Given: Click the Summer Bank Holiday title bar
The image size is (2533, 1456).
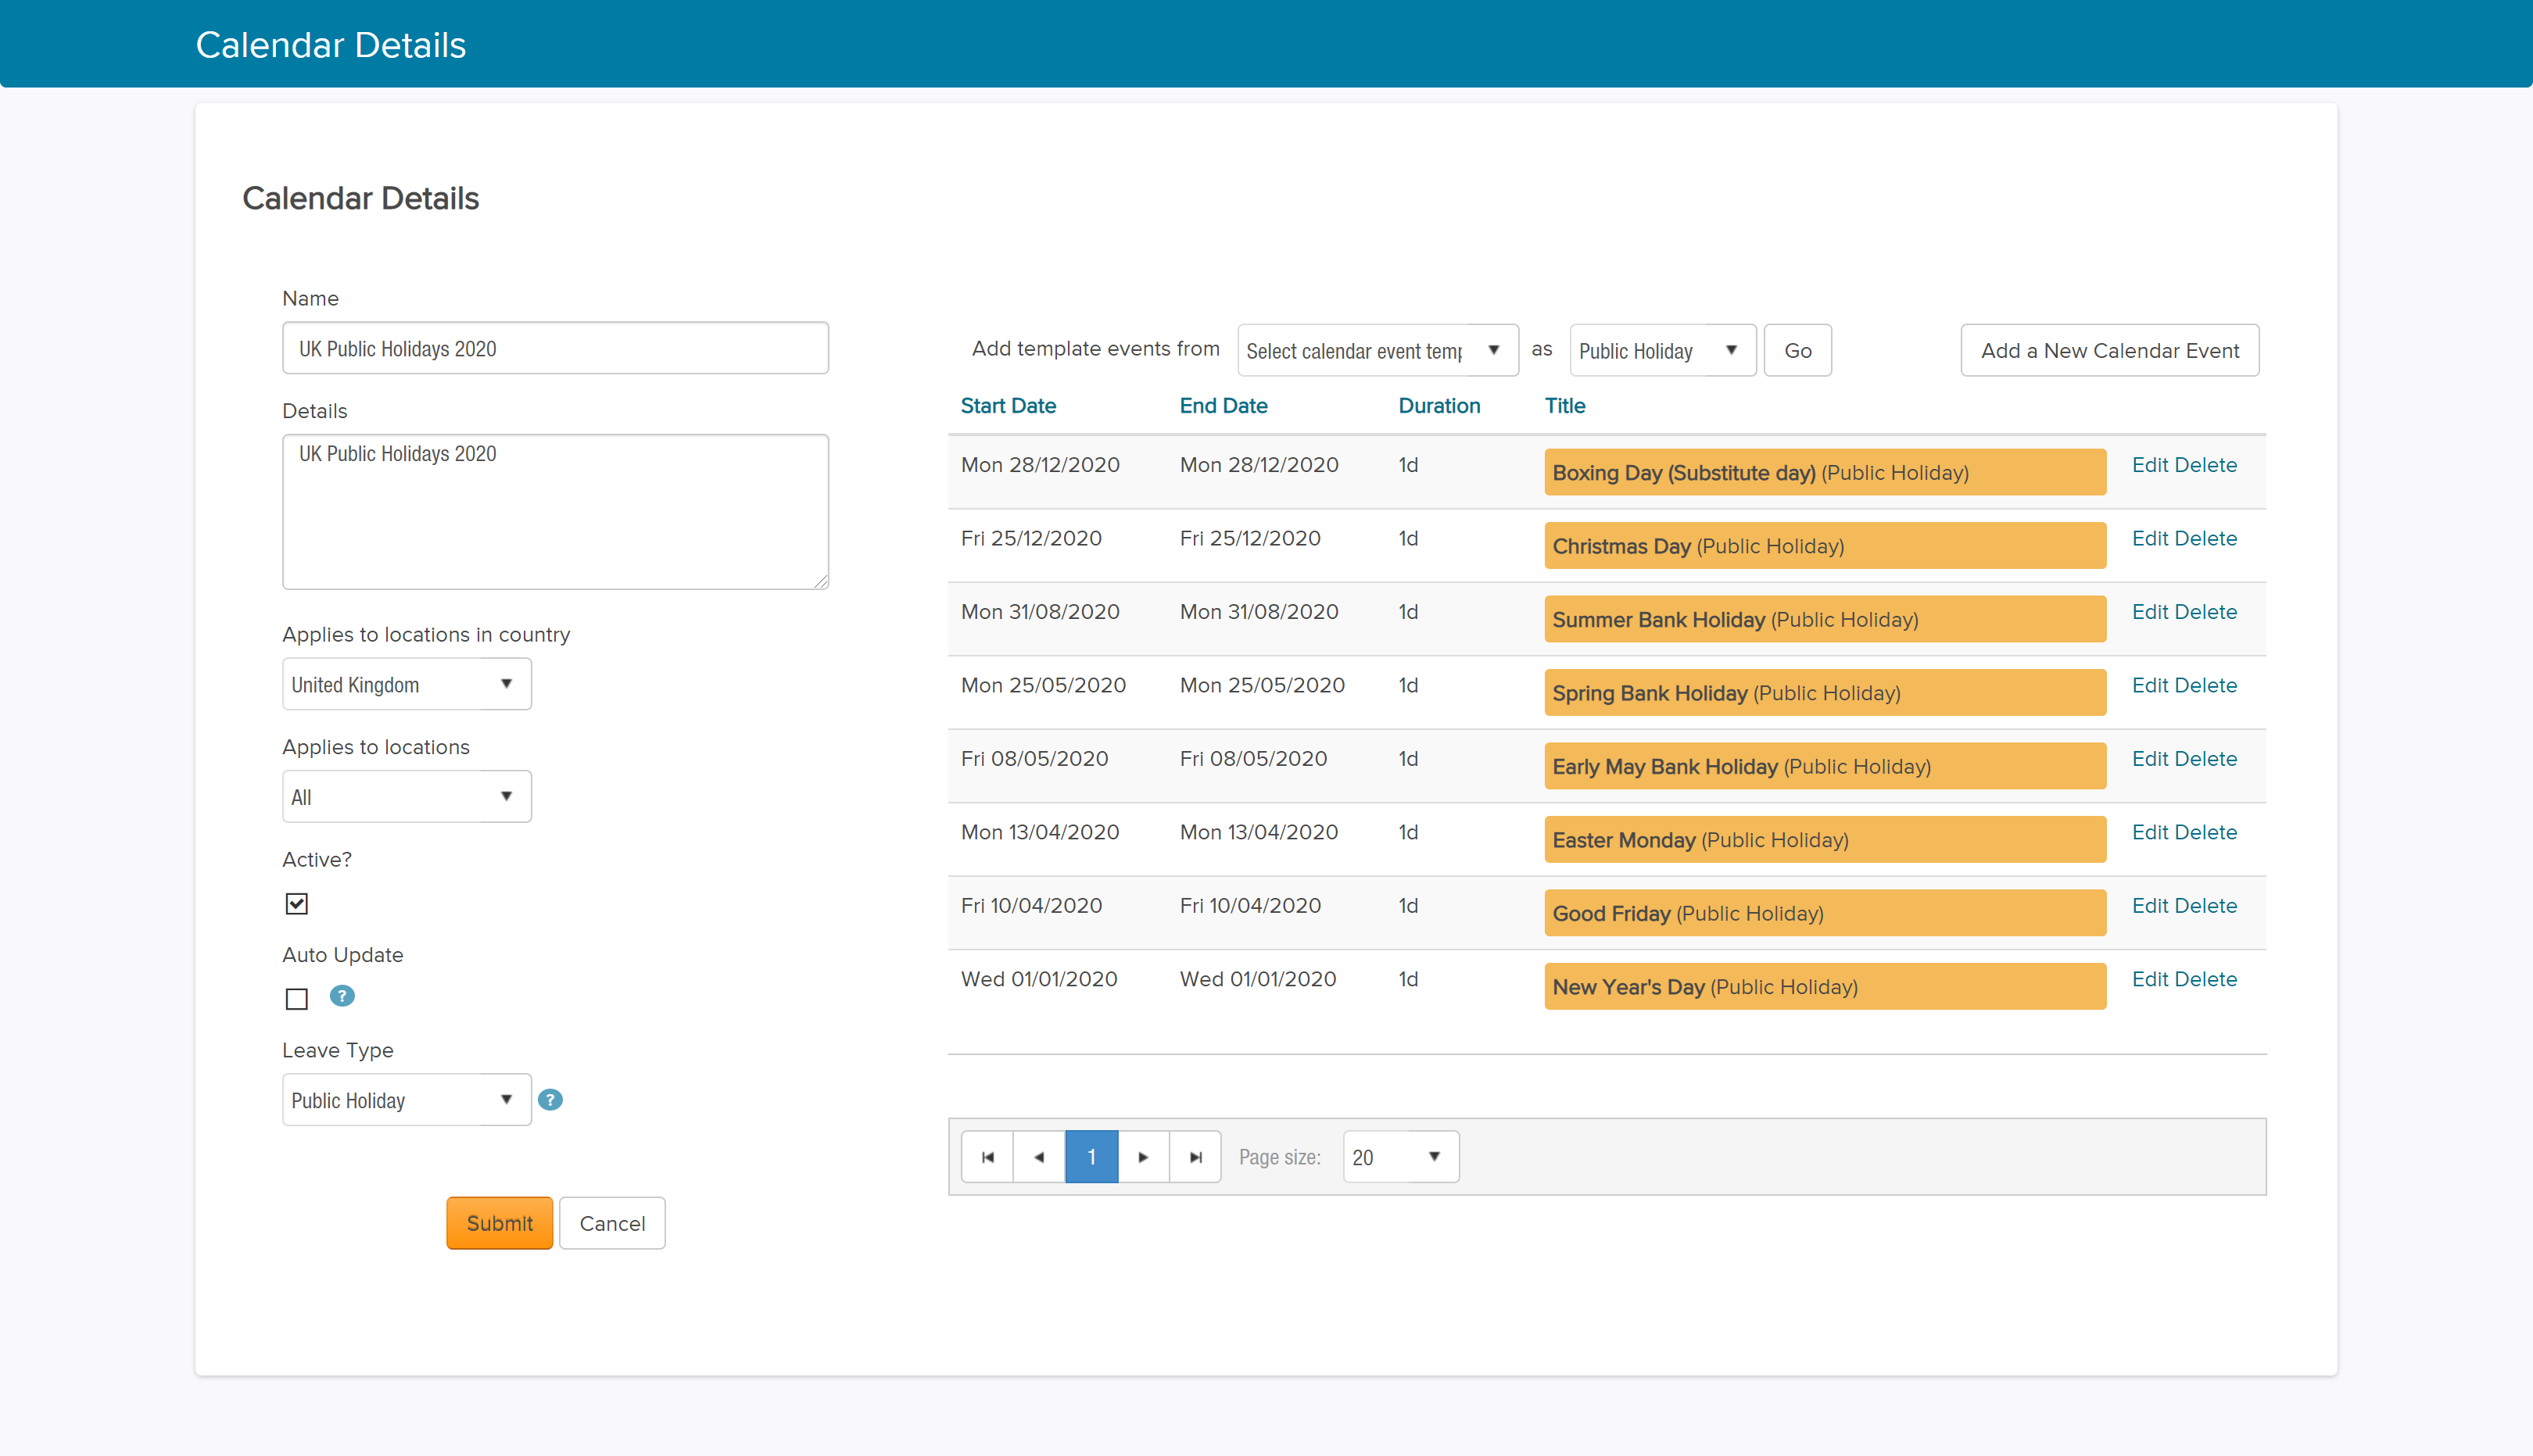Looking at the screenshot, I should (1825, 619).
